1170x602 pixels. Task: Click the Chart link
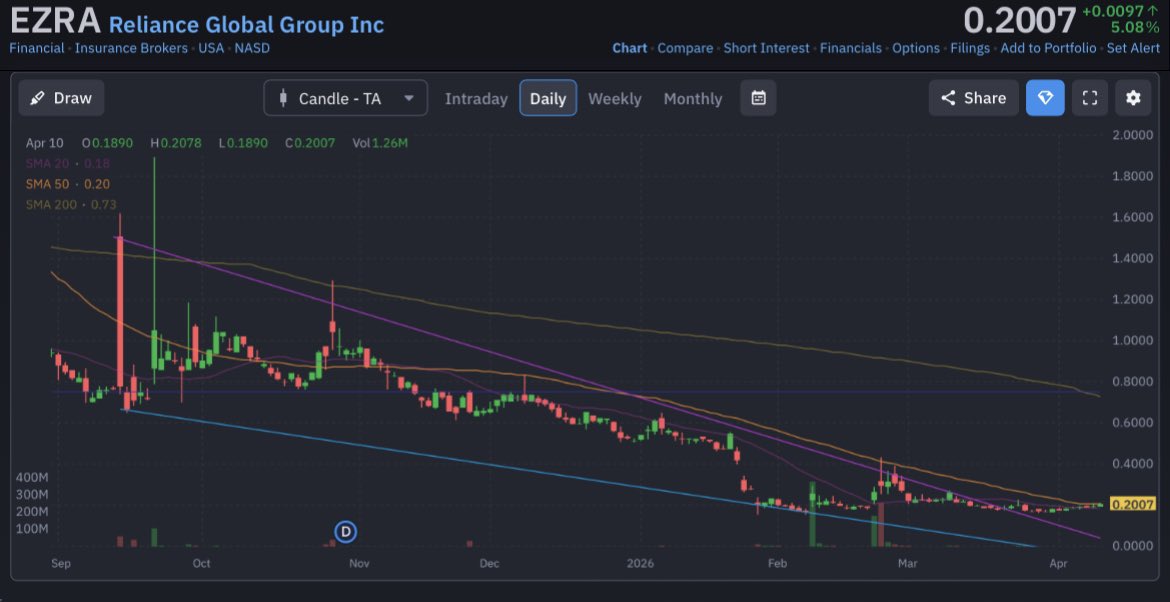(x=630, y=48)
